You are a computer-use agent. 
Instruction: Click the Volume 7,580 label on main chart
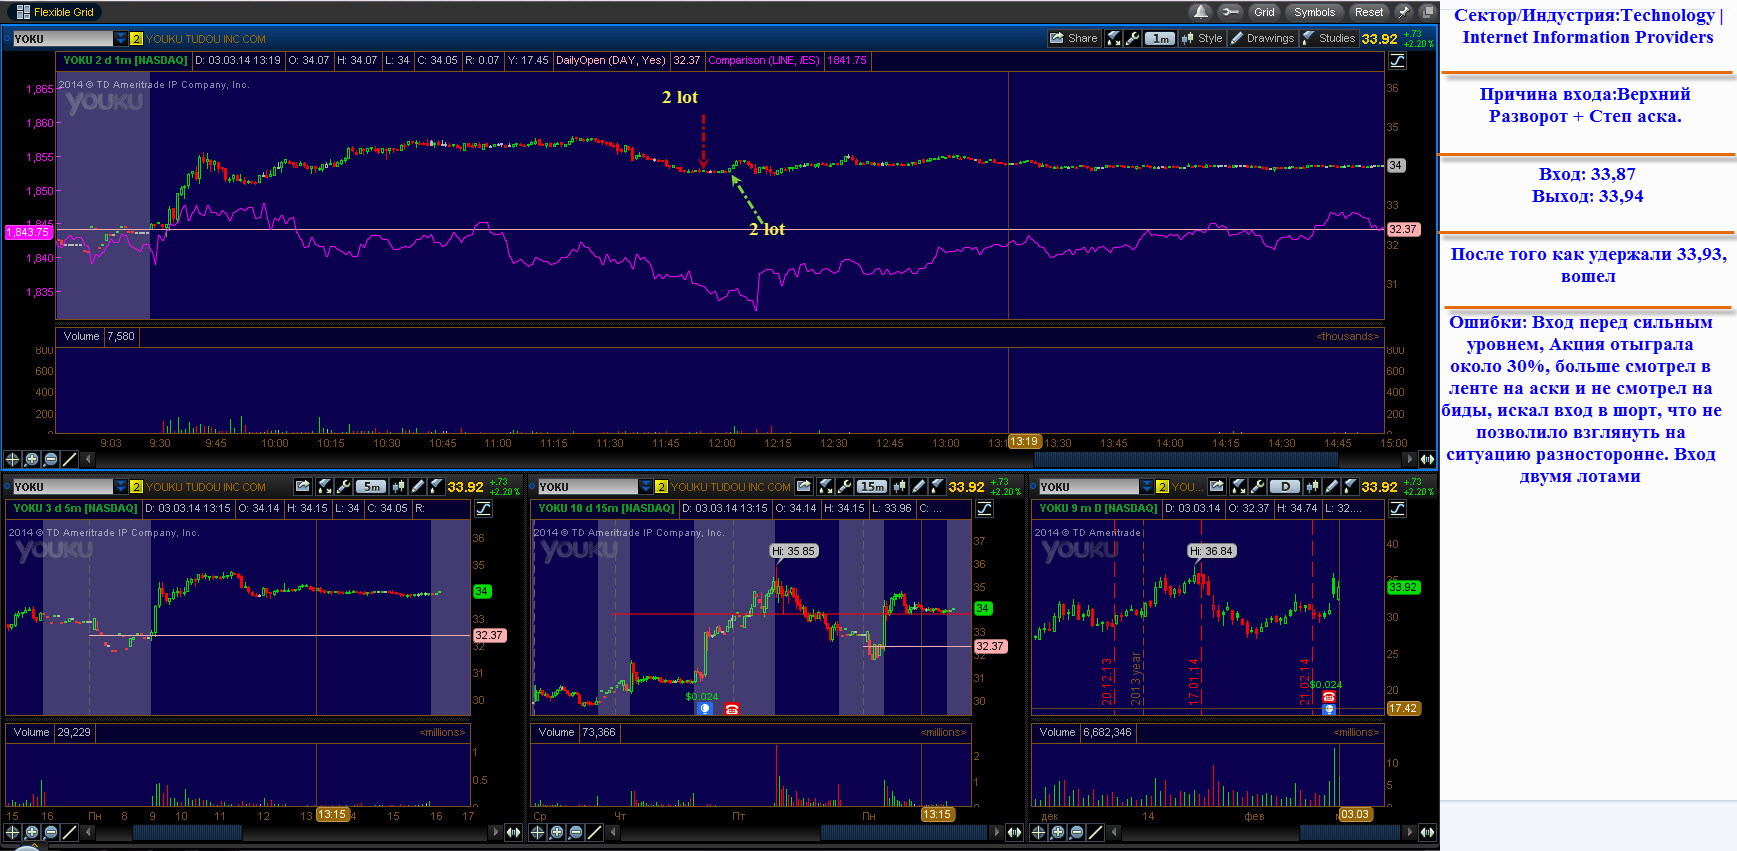pos(99,337)
